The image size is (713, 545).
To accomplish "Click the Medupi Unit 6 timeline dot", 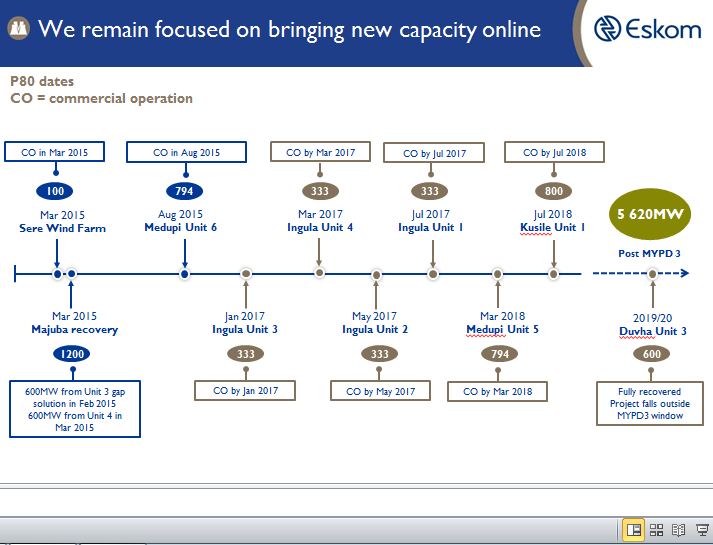I will coord(184,274).
